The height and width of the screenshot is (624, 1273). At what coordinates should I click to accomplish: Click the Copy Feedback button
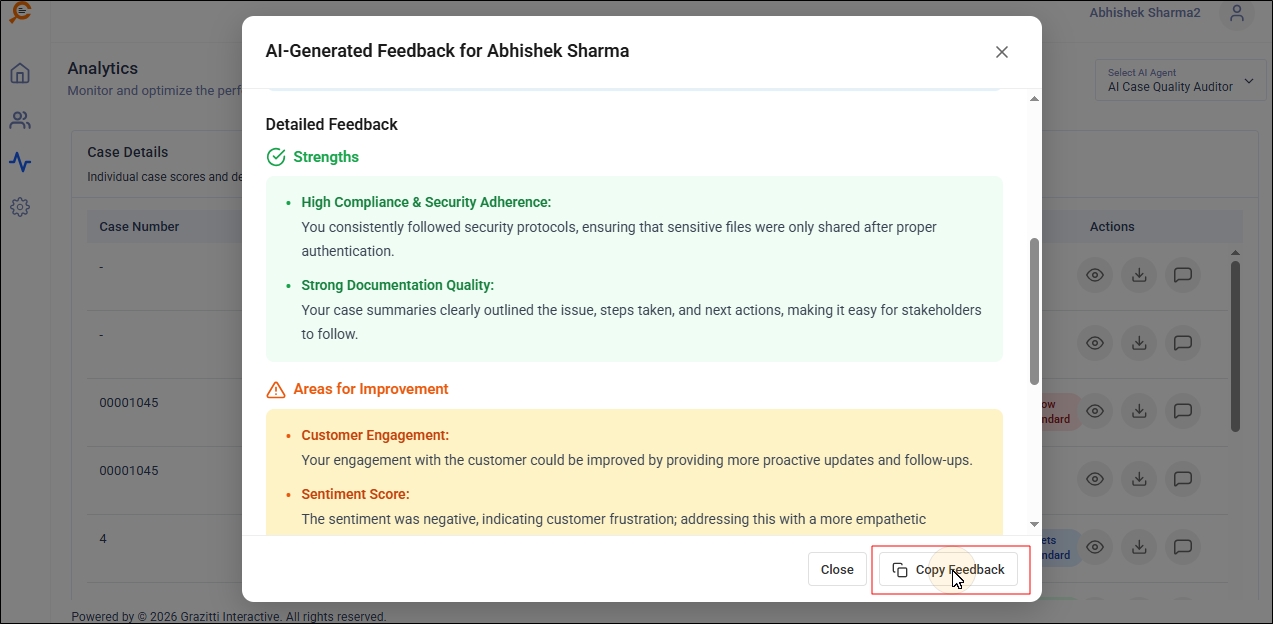click(948, 569)
